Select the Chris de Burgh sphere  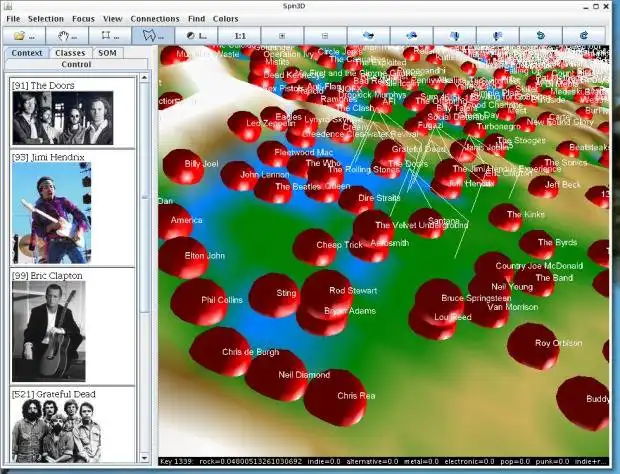tap(220, 351)
